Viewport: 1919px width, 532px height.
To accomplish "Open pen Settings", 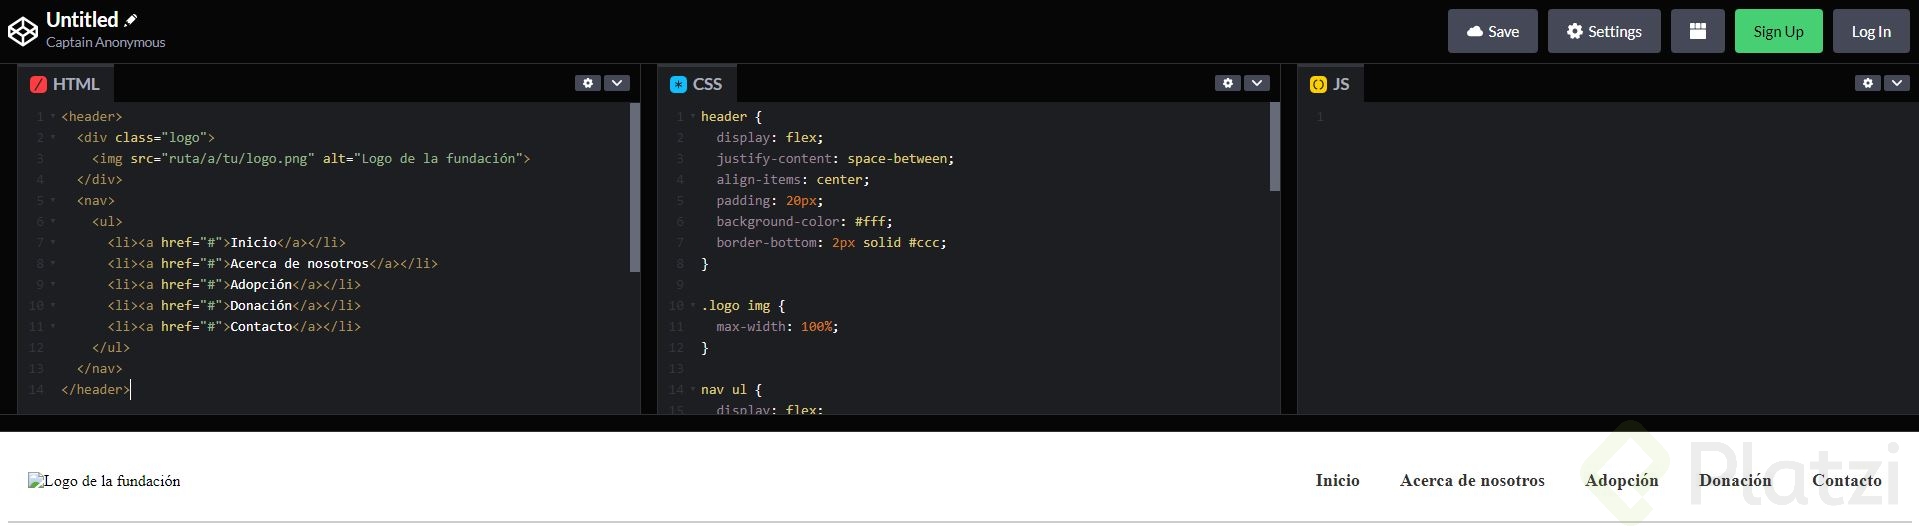I will click(x=1604, y=31).
